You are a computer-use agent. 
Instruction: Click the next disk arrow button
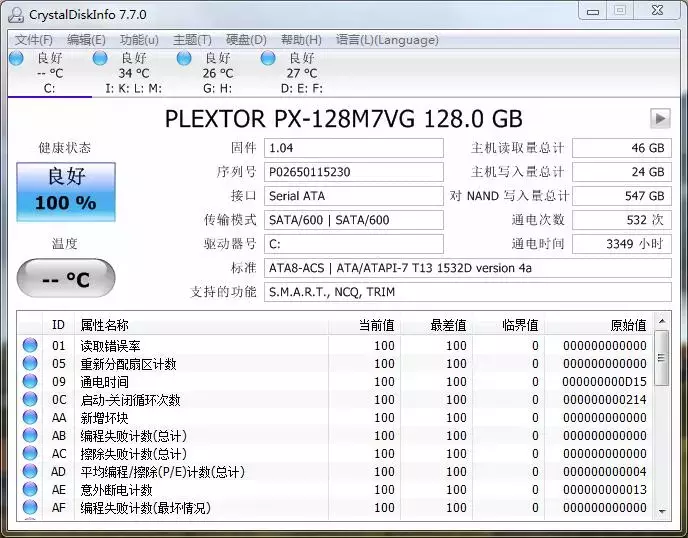(x=659, y=119)
